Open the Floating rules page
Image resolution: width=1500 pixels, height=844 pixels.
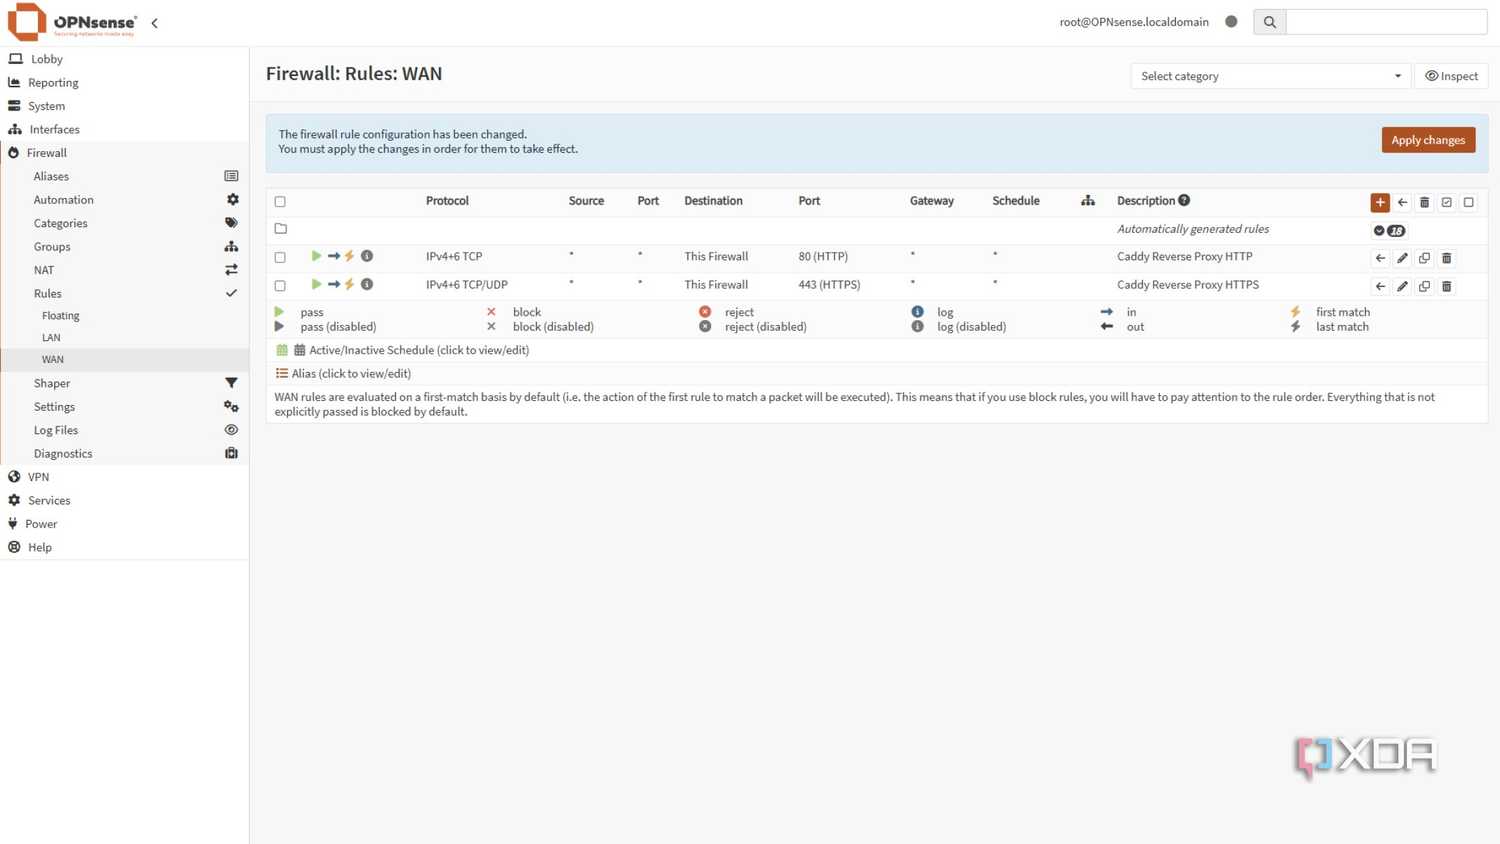124,315
